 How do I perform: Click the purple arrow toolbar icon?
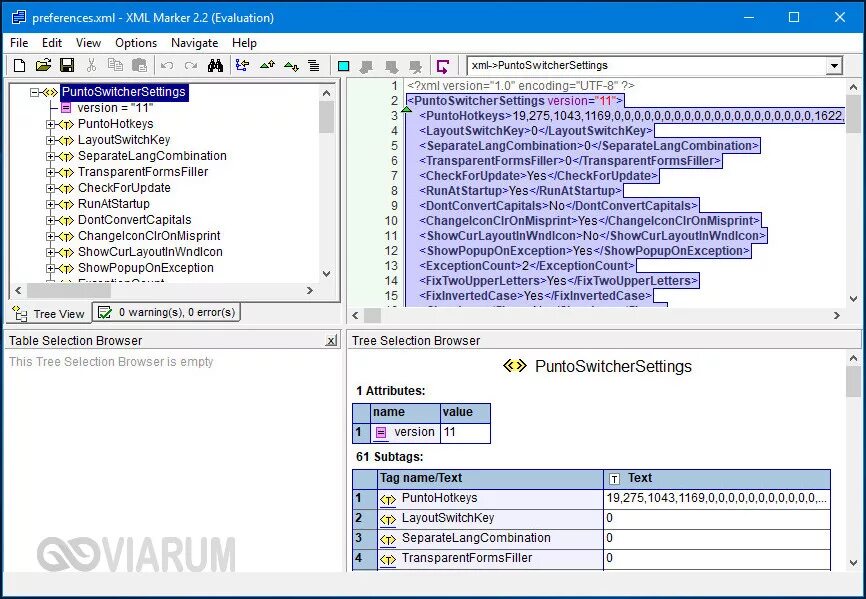click(x=442, y=66)
